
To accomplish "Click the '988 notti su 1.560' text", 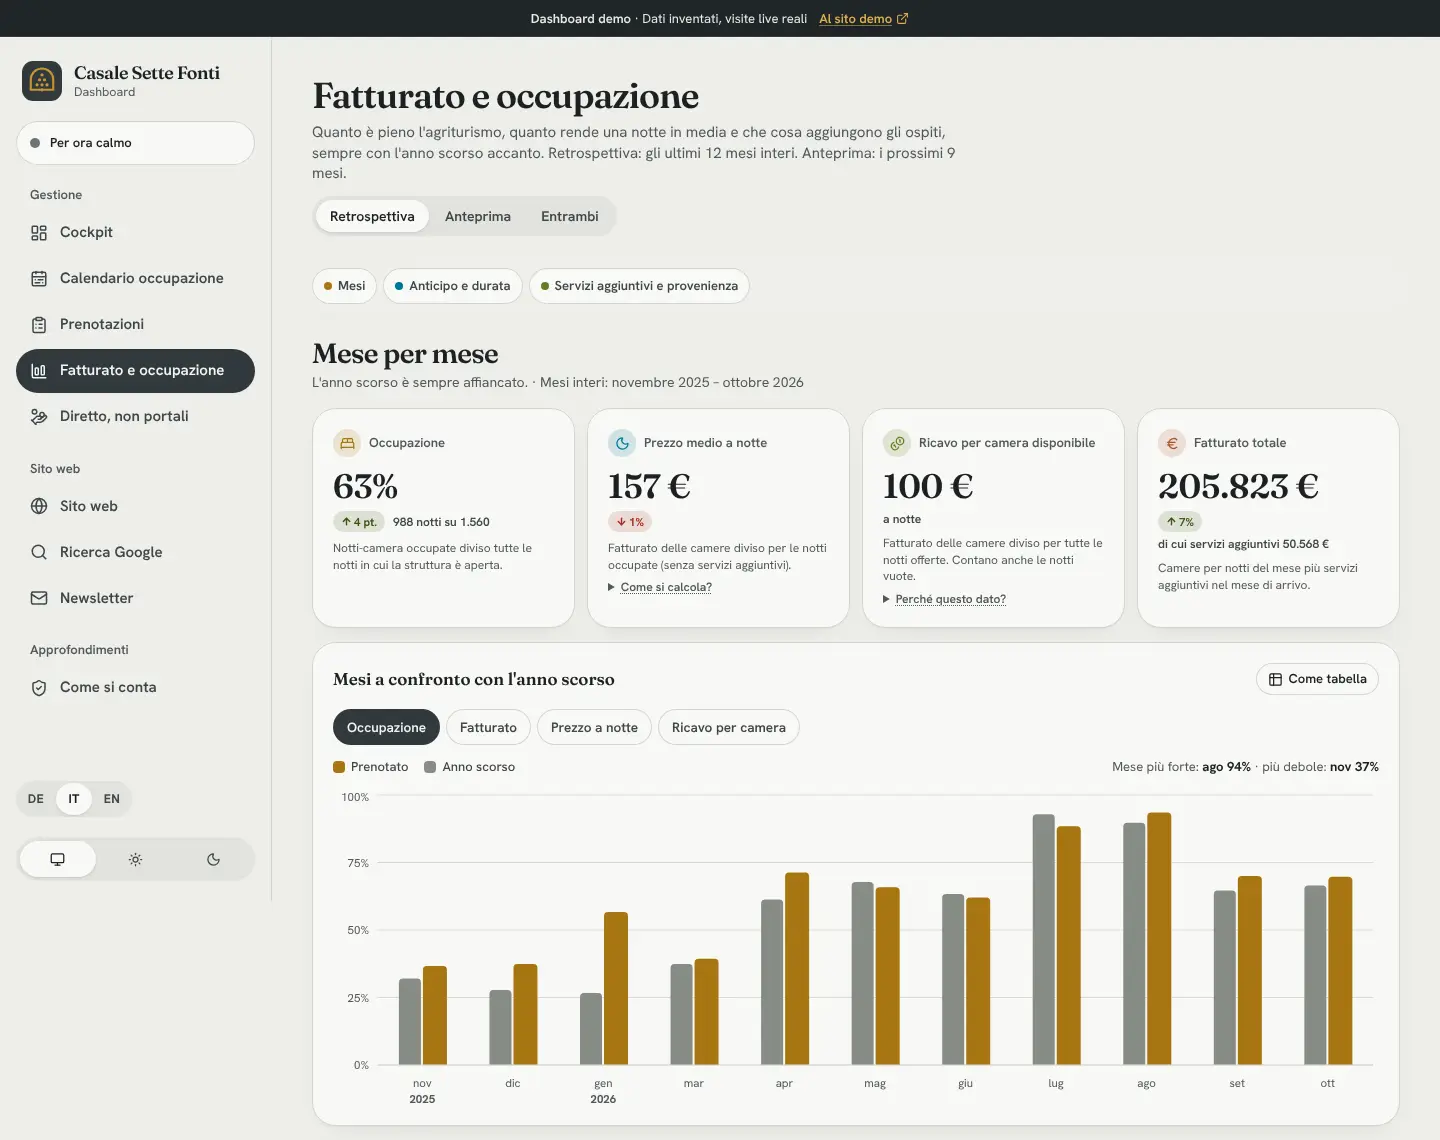I will pos(441,522).
